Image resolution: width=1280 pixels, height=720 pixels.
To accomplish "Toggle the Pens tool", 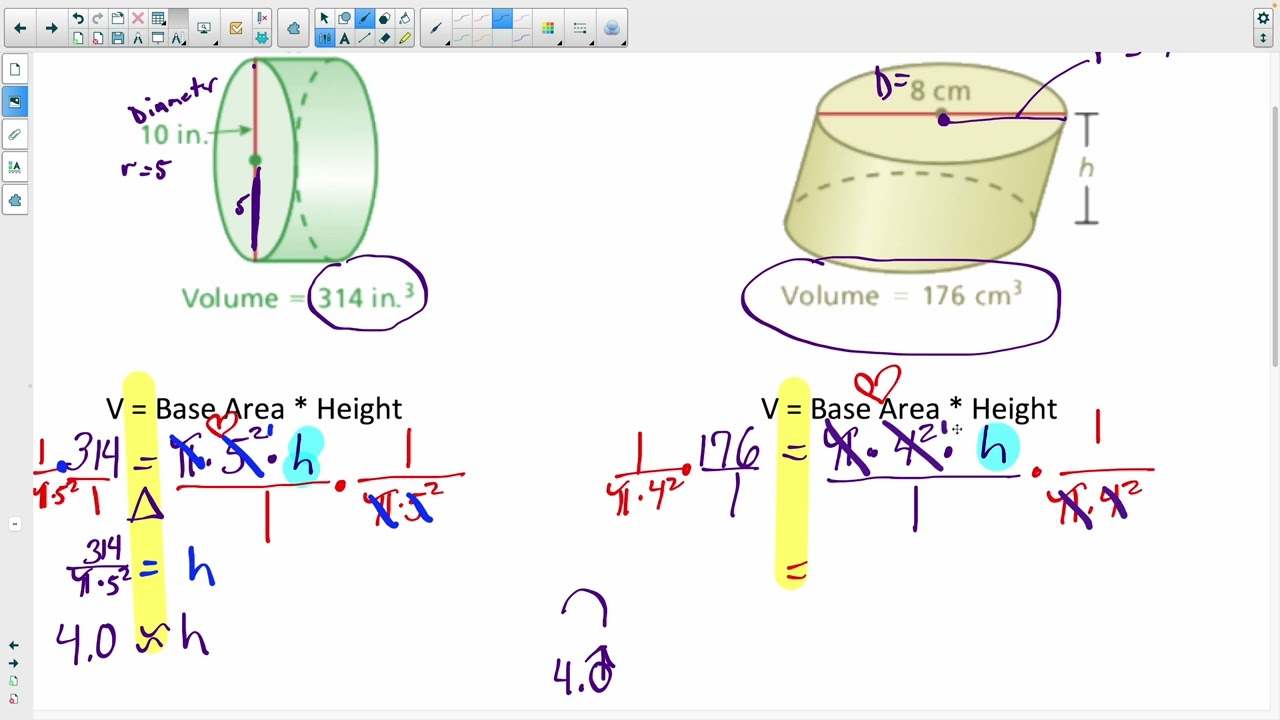I will pyautogui.click(x=324, y=38).
